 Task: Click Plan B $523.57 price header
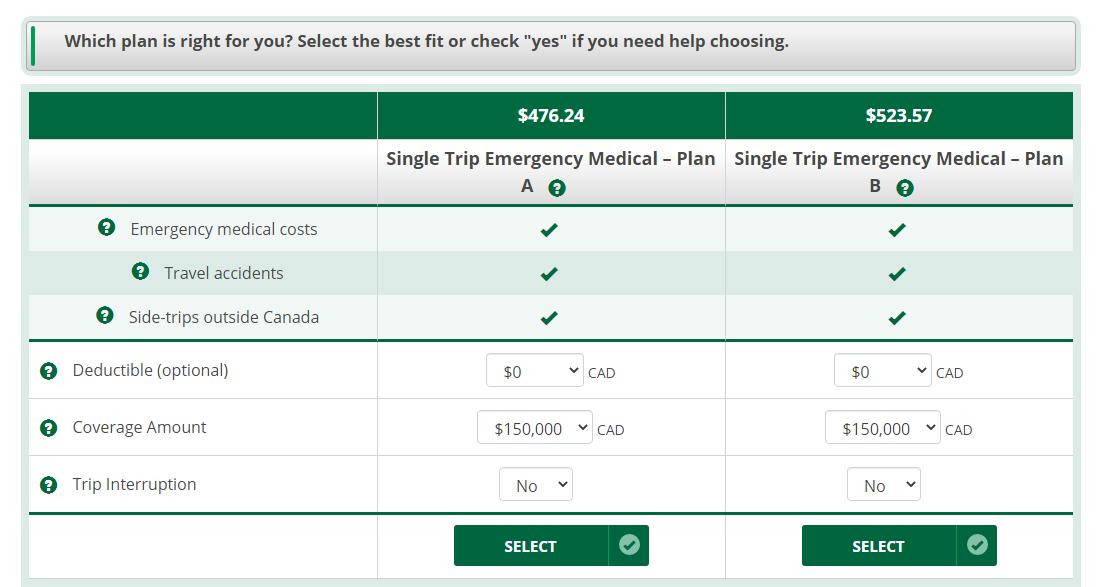point(899,116)
